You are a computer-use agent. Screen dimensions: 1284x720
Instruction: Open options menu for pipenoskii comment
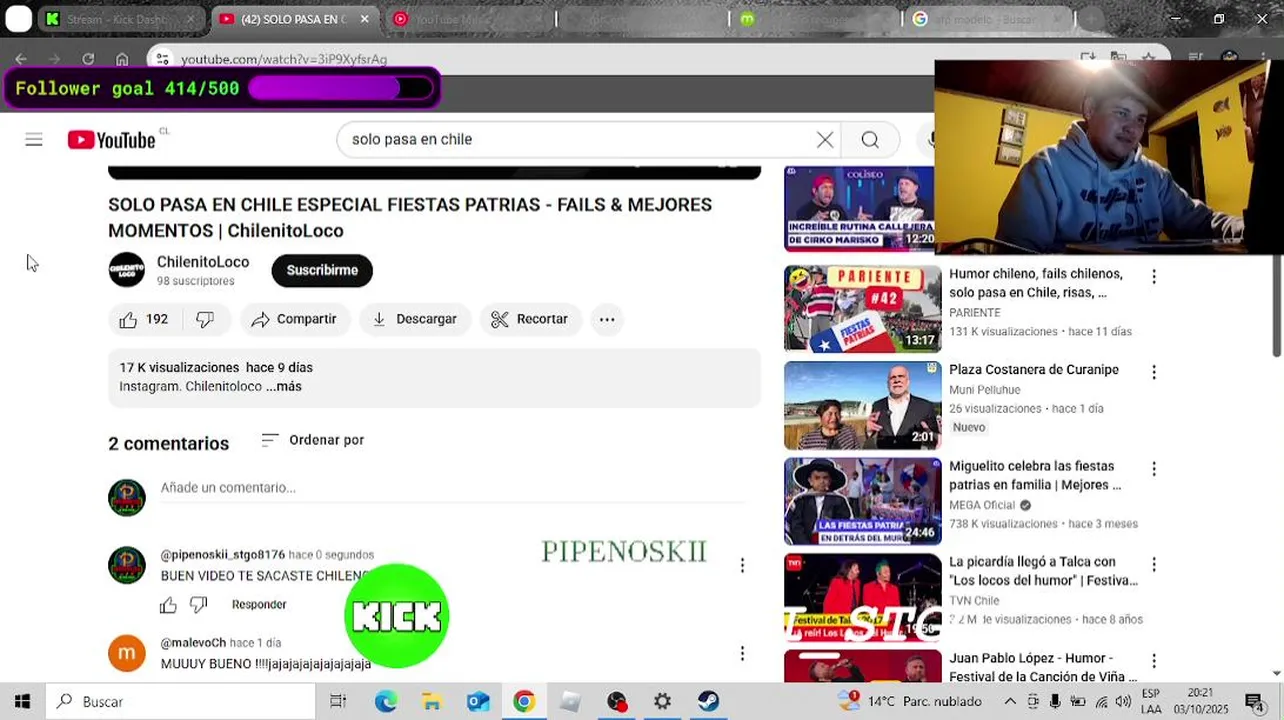pos(742,565)
